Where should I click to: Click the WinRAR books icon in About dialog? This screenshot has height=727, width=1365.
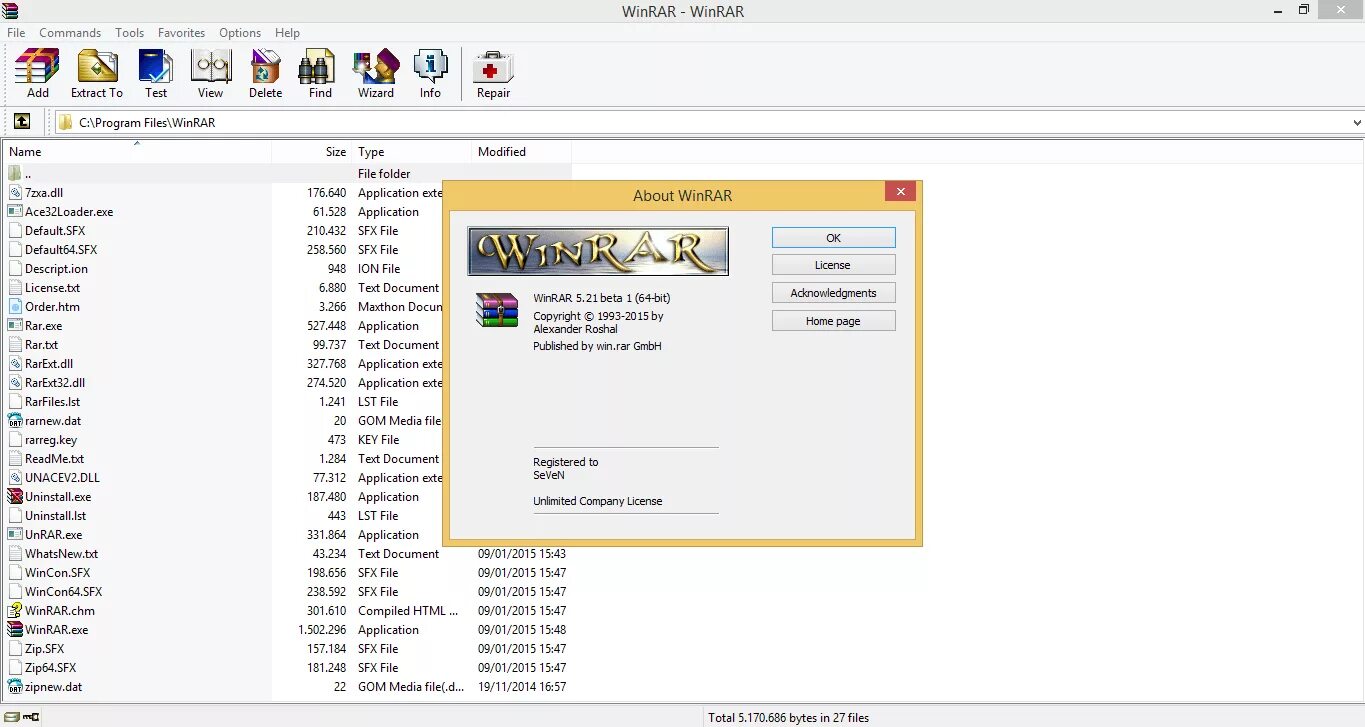coord(496,309)
